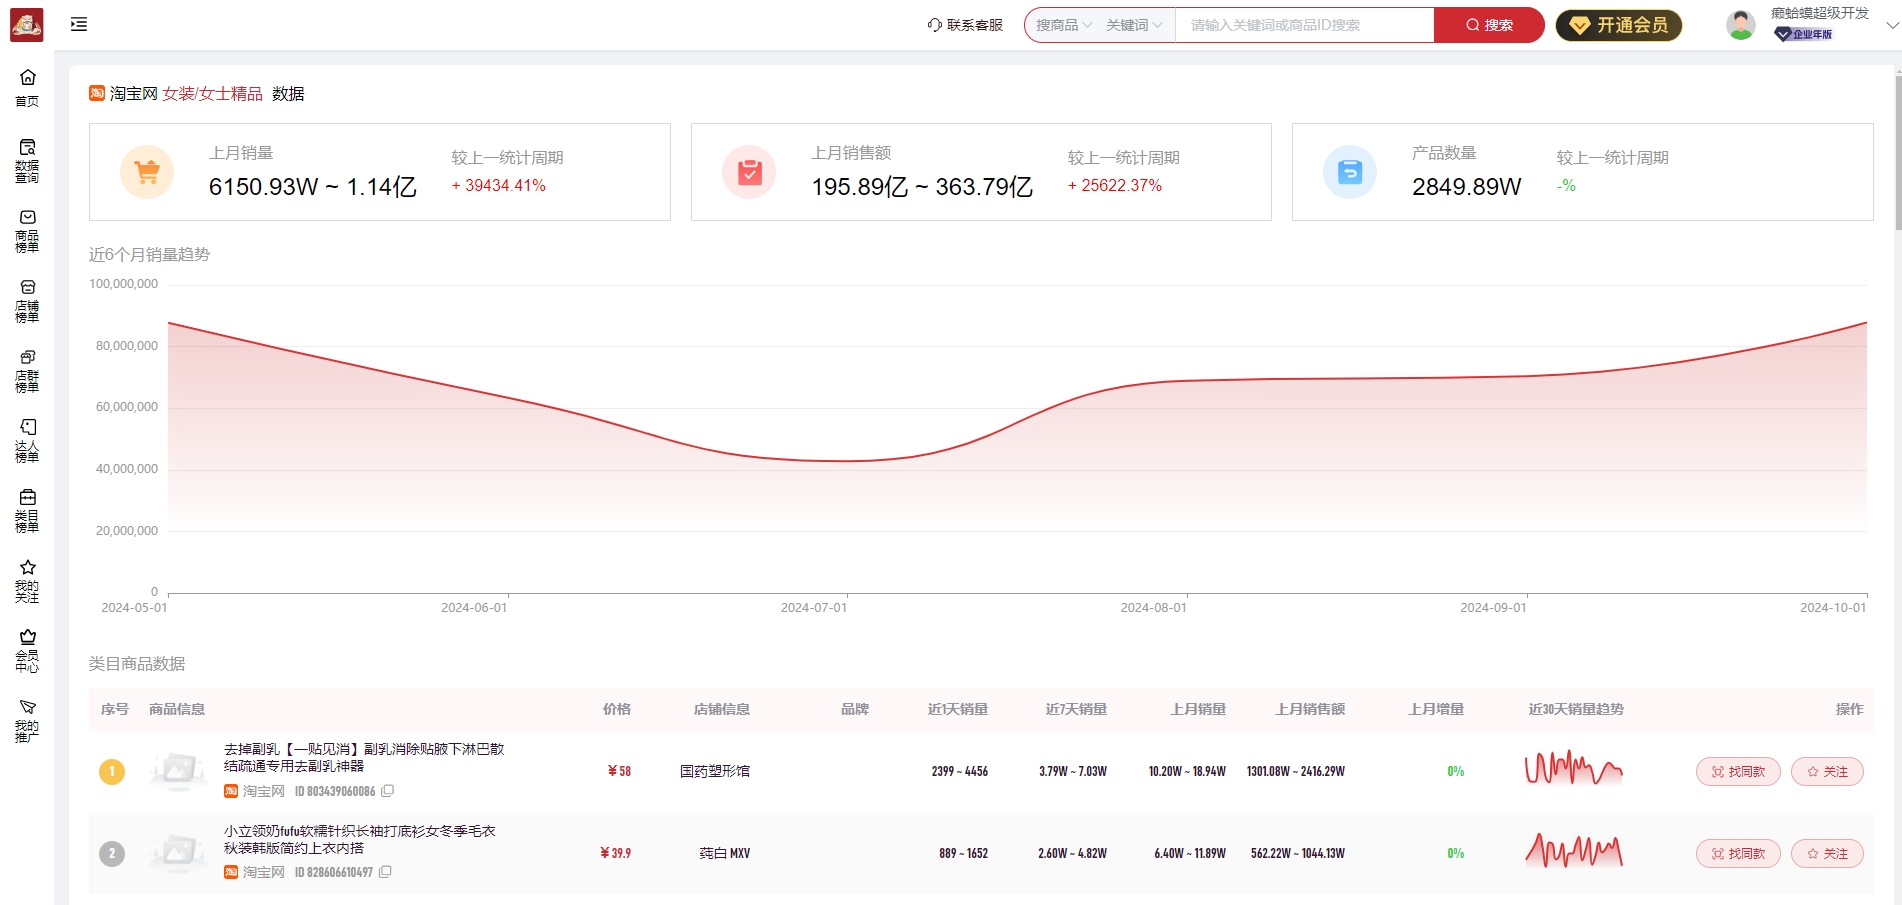Click the keyword search input field
1902x905 pixels.
point(1304,25)
